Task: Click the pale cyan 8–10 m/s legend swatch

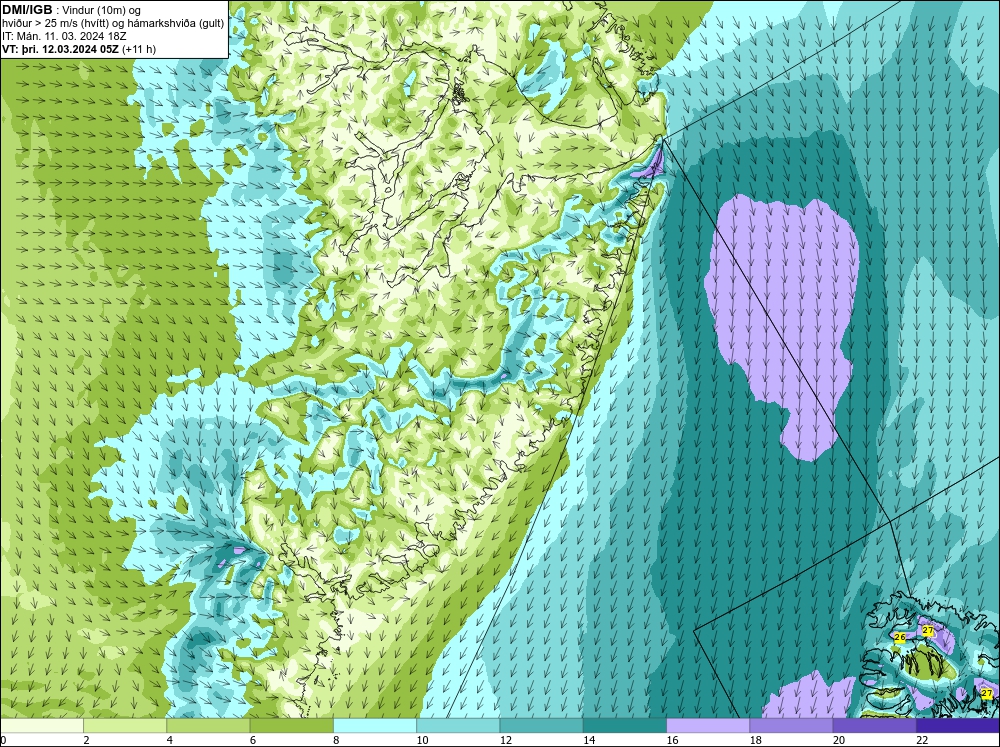Action: pyautogui.click(x=375, y=725)
